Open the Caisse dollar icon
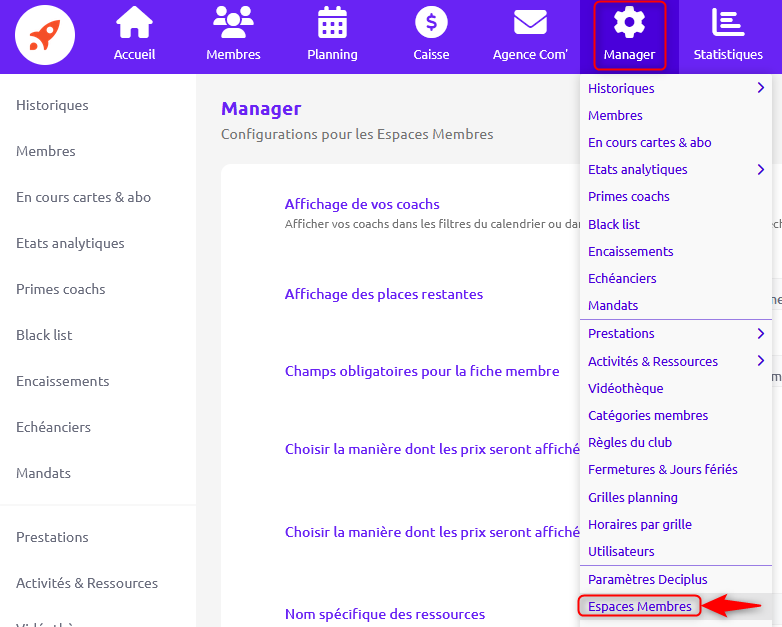 pyautogui.click(x=431, y=22)
